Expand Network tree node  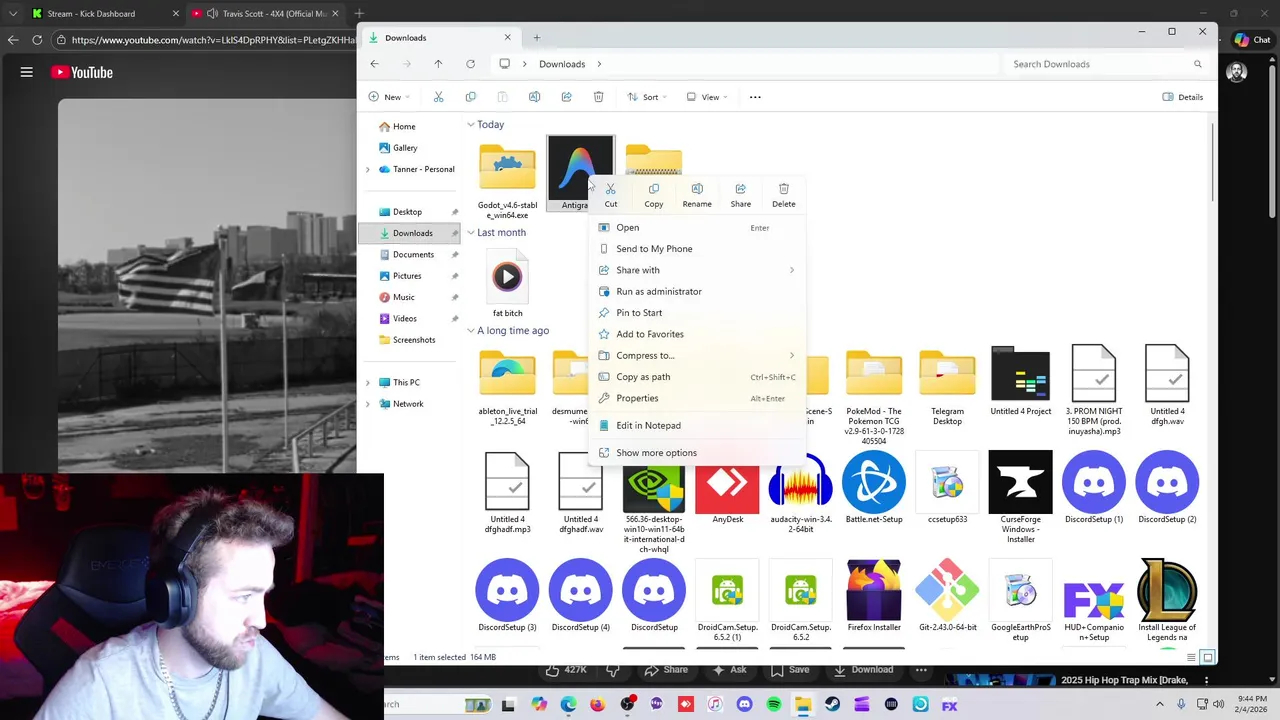[368, 404]
